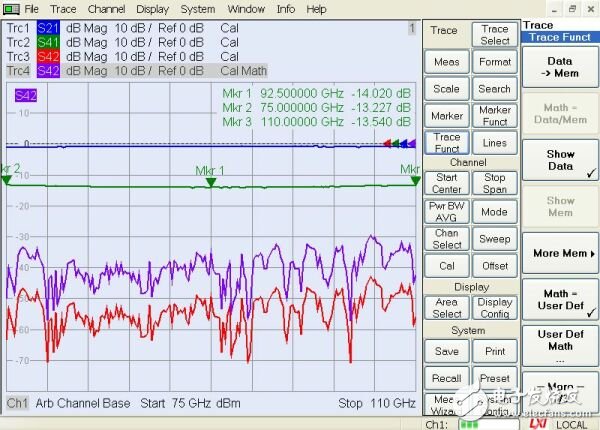Toggle Math = User Def option
600x430 pixels.
tap(559, 299)
